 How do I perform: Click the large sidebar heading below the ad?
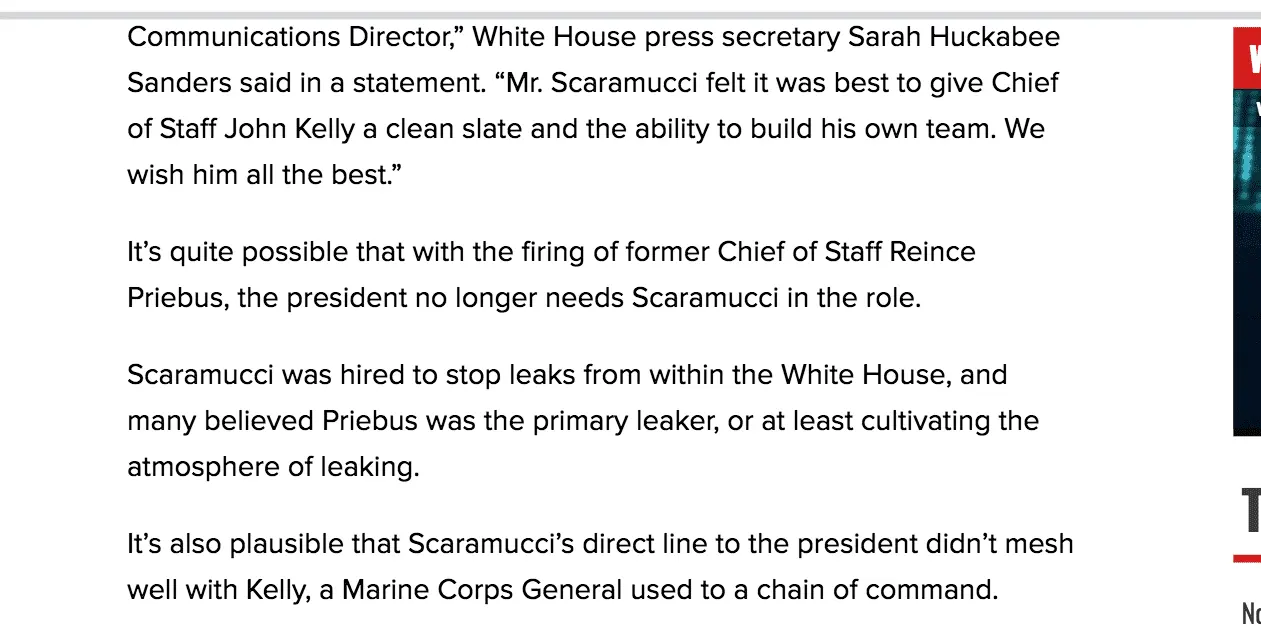(1250, 512)
